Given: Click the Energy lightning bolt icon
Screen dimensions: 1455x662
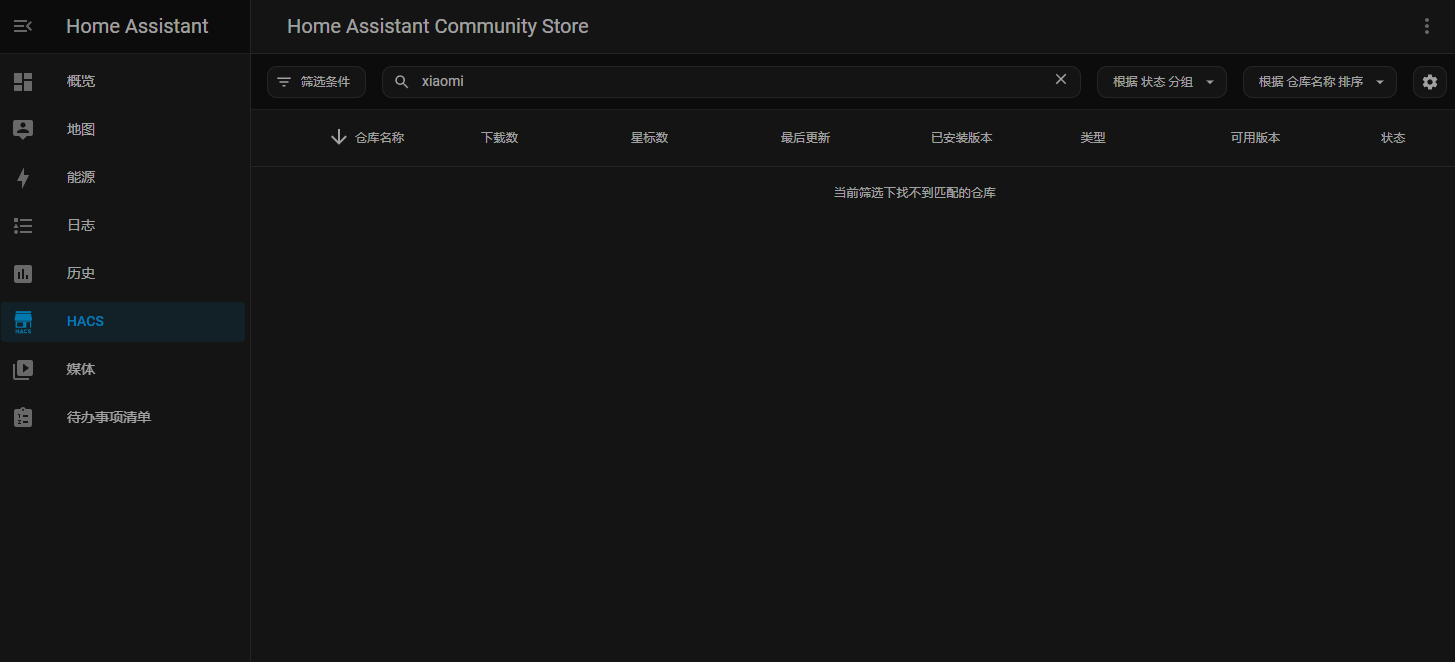Looking at the screenshot, I should coord(23,178).
